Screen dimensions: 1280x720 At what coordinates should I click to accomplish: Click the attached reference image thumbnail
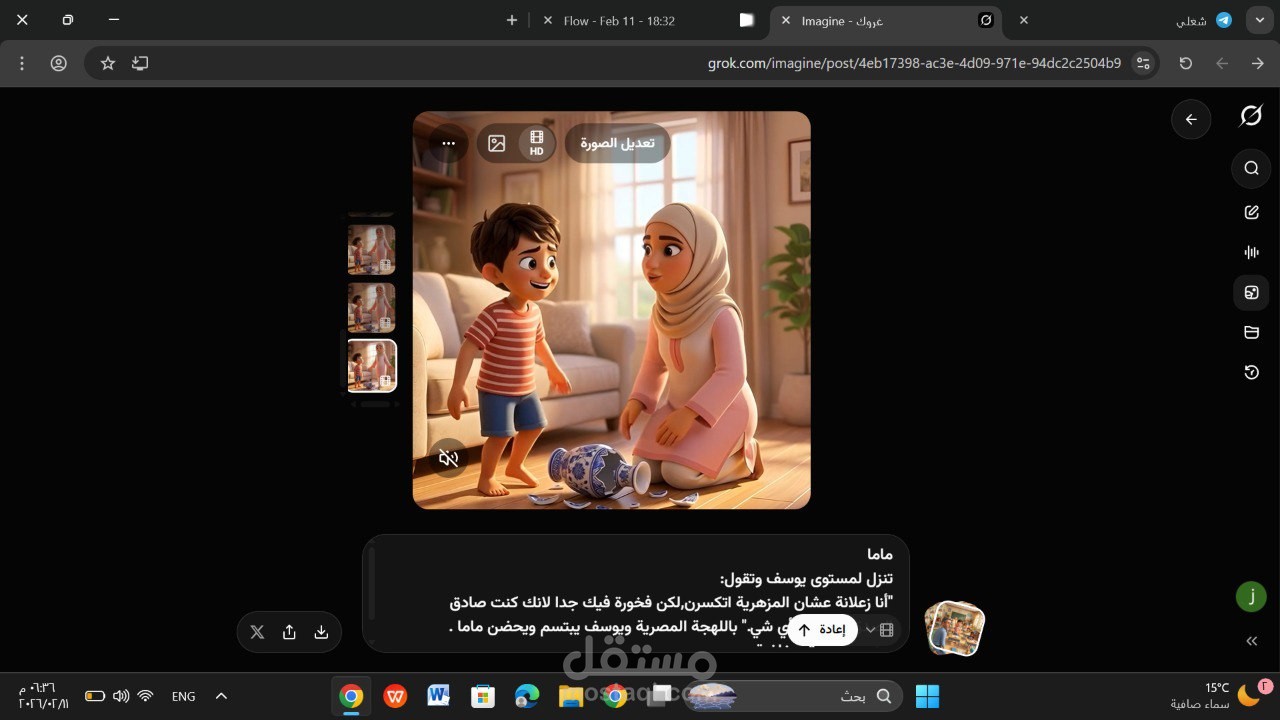click(954, 629)
